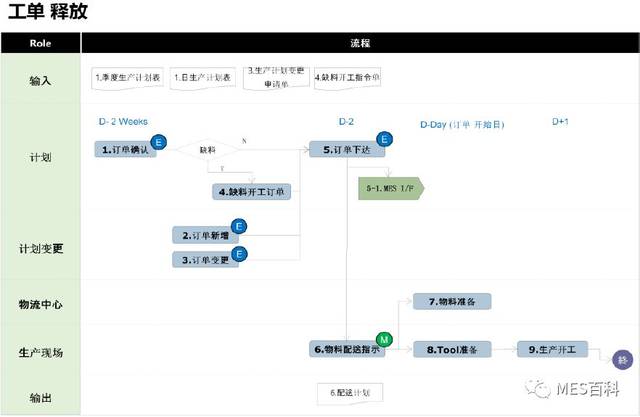Select the green 5-1.MES I/F box

pos(391,188)
